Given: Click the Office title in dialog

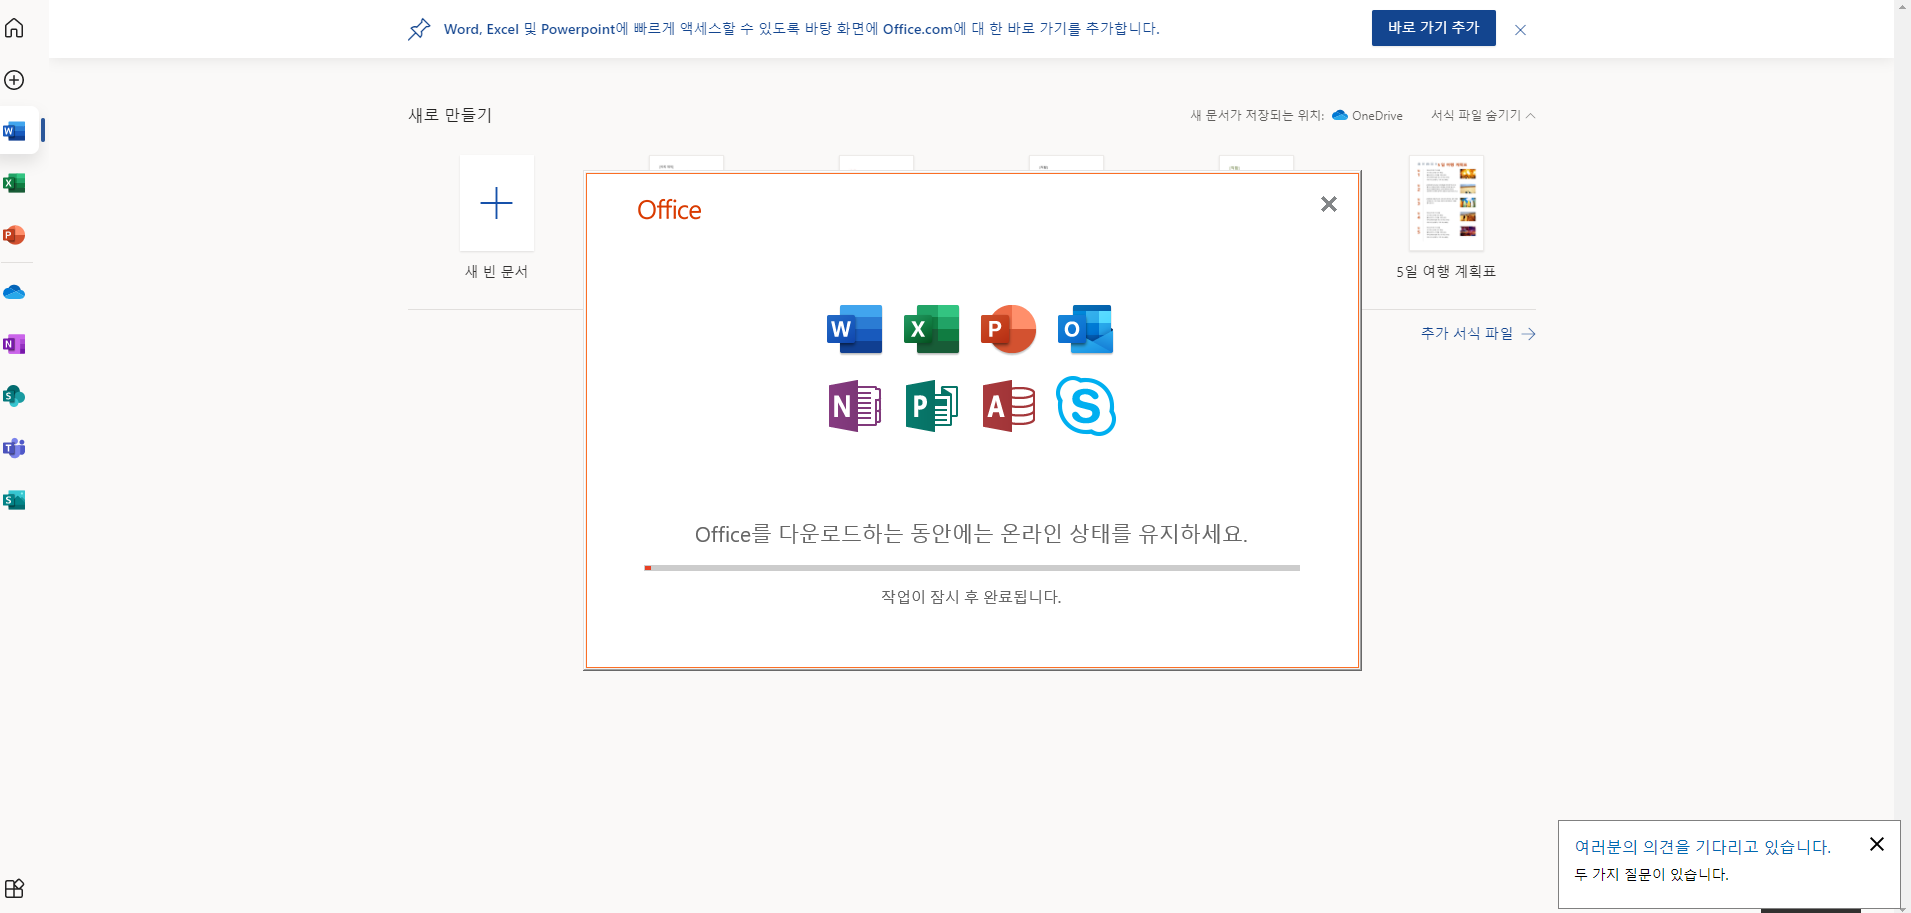Looking at the screenshot, I should tap(669, 210).
